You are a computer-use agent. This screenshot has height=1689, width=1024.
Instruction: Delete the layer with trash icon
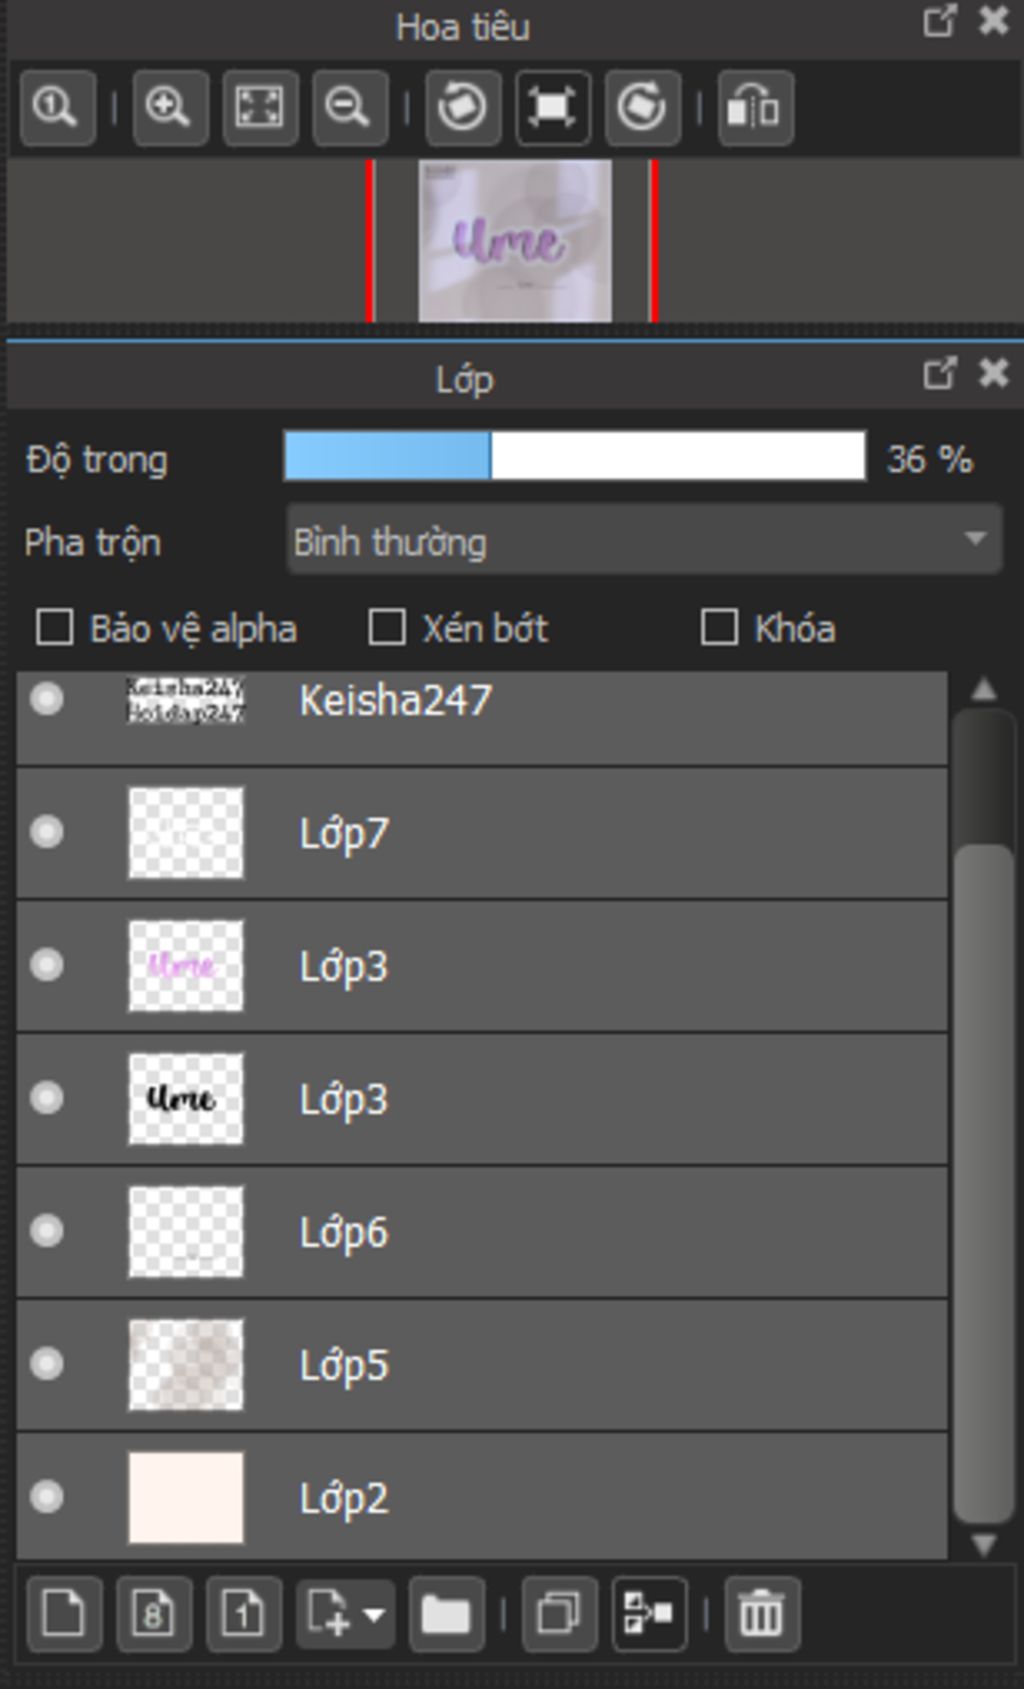point(762,1613)
